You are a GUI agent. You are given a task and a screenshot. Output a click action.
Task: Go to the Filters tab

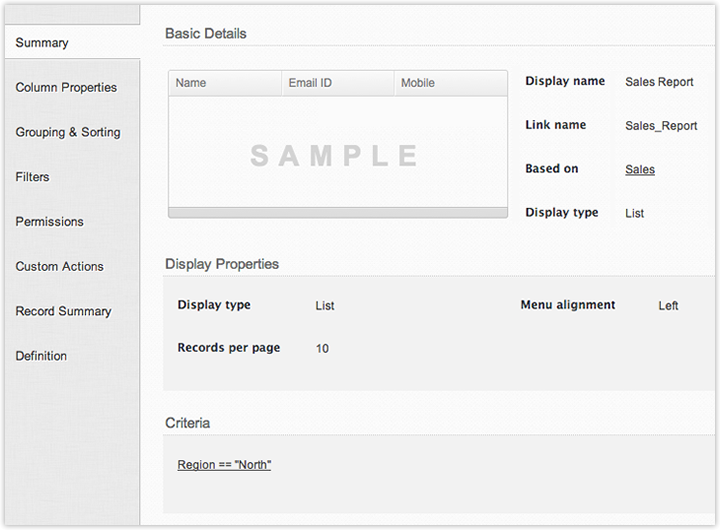[33, 177]
